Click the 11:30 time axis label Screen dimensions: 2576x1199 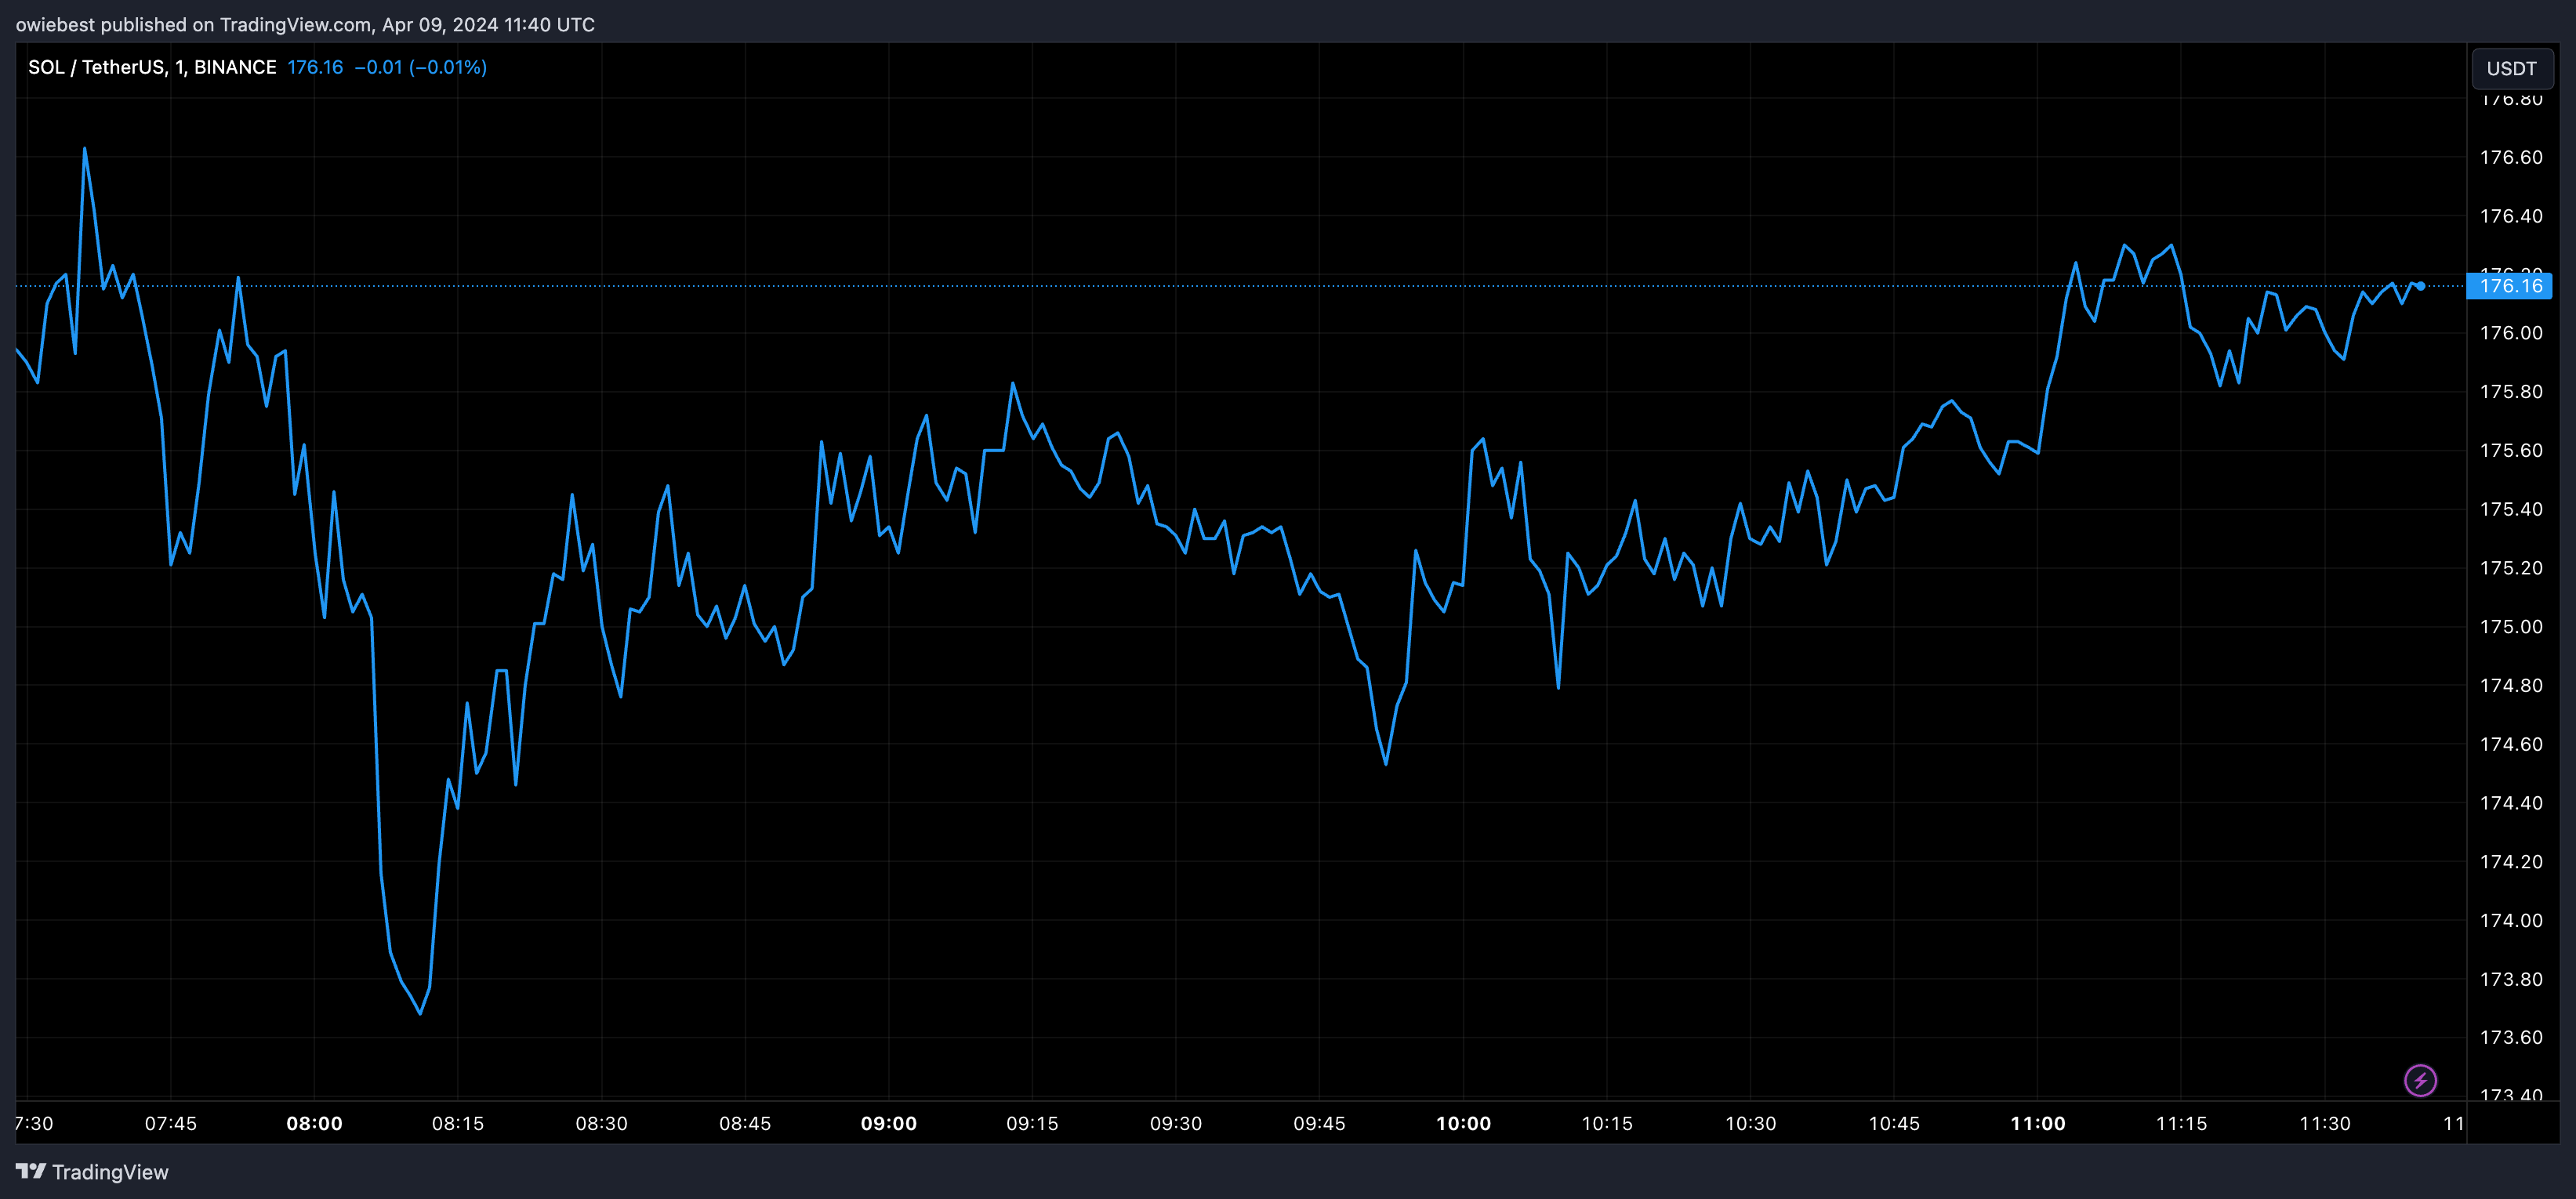2325,1123
